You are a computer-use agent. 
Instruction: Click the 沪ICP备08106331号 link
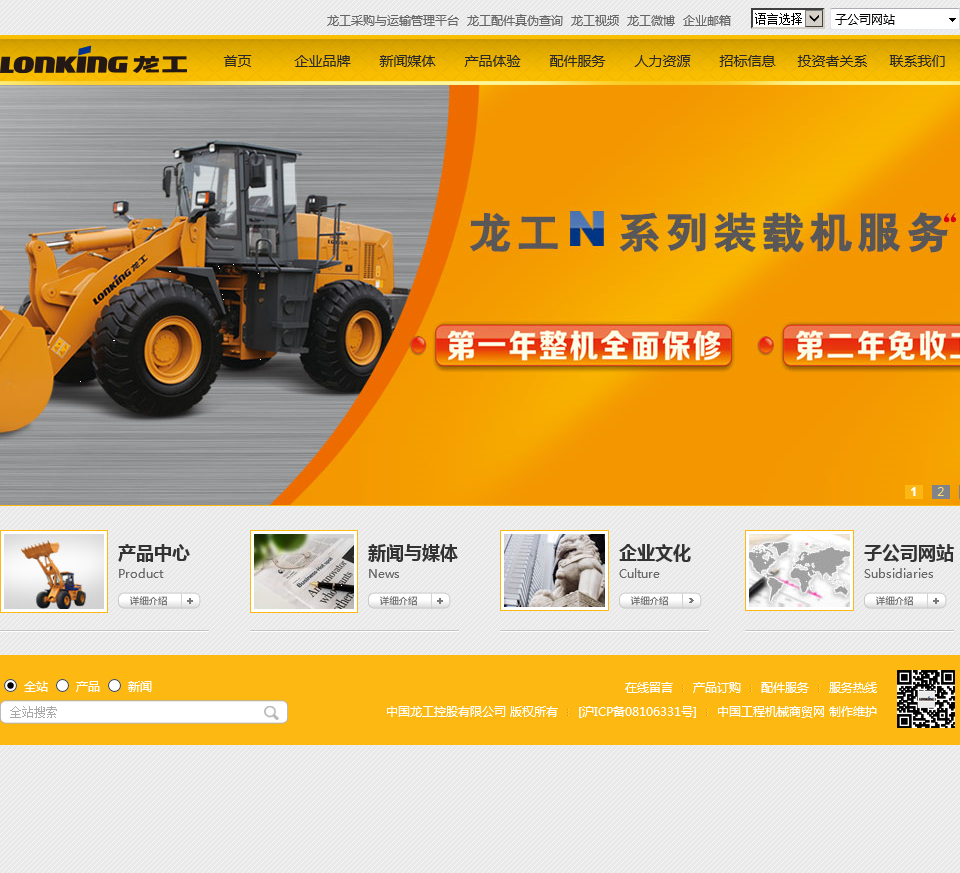coord(637,712)
